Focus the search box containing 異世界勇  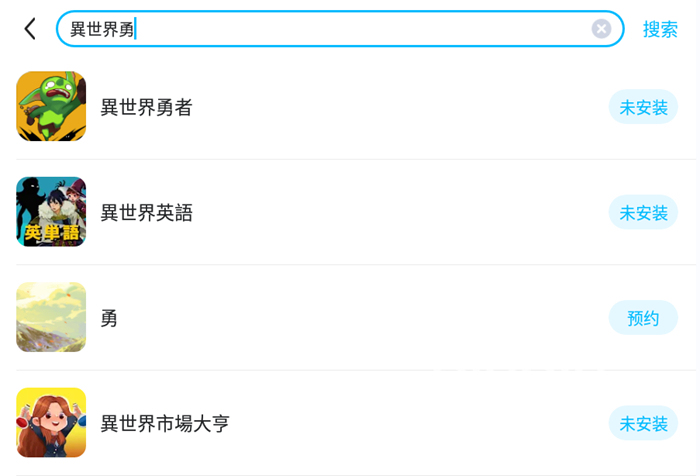coord(330,29)
